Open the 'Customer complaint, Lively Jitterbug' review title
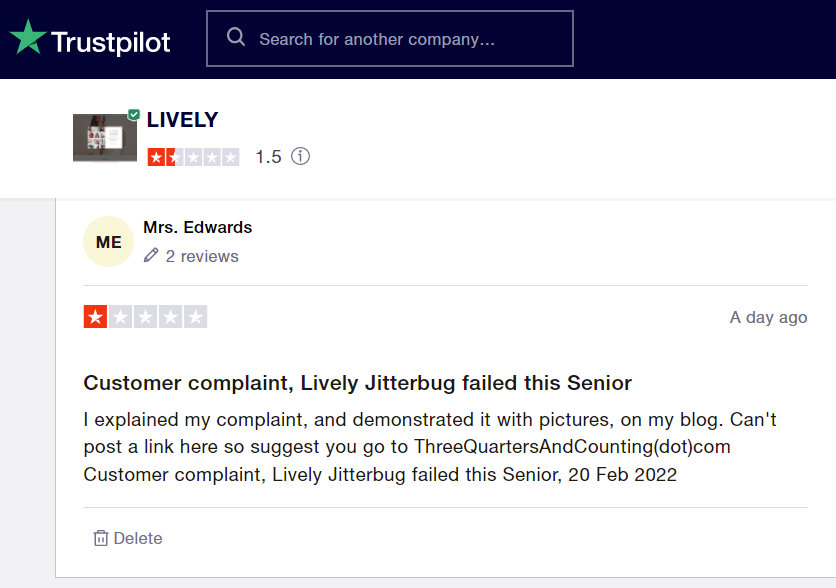This screenshot has width=836, height=588. [357, 383]
